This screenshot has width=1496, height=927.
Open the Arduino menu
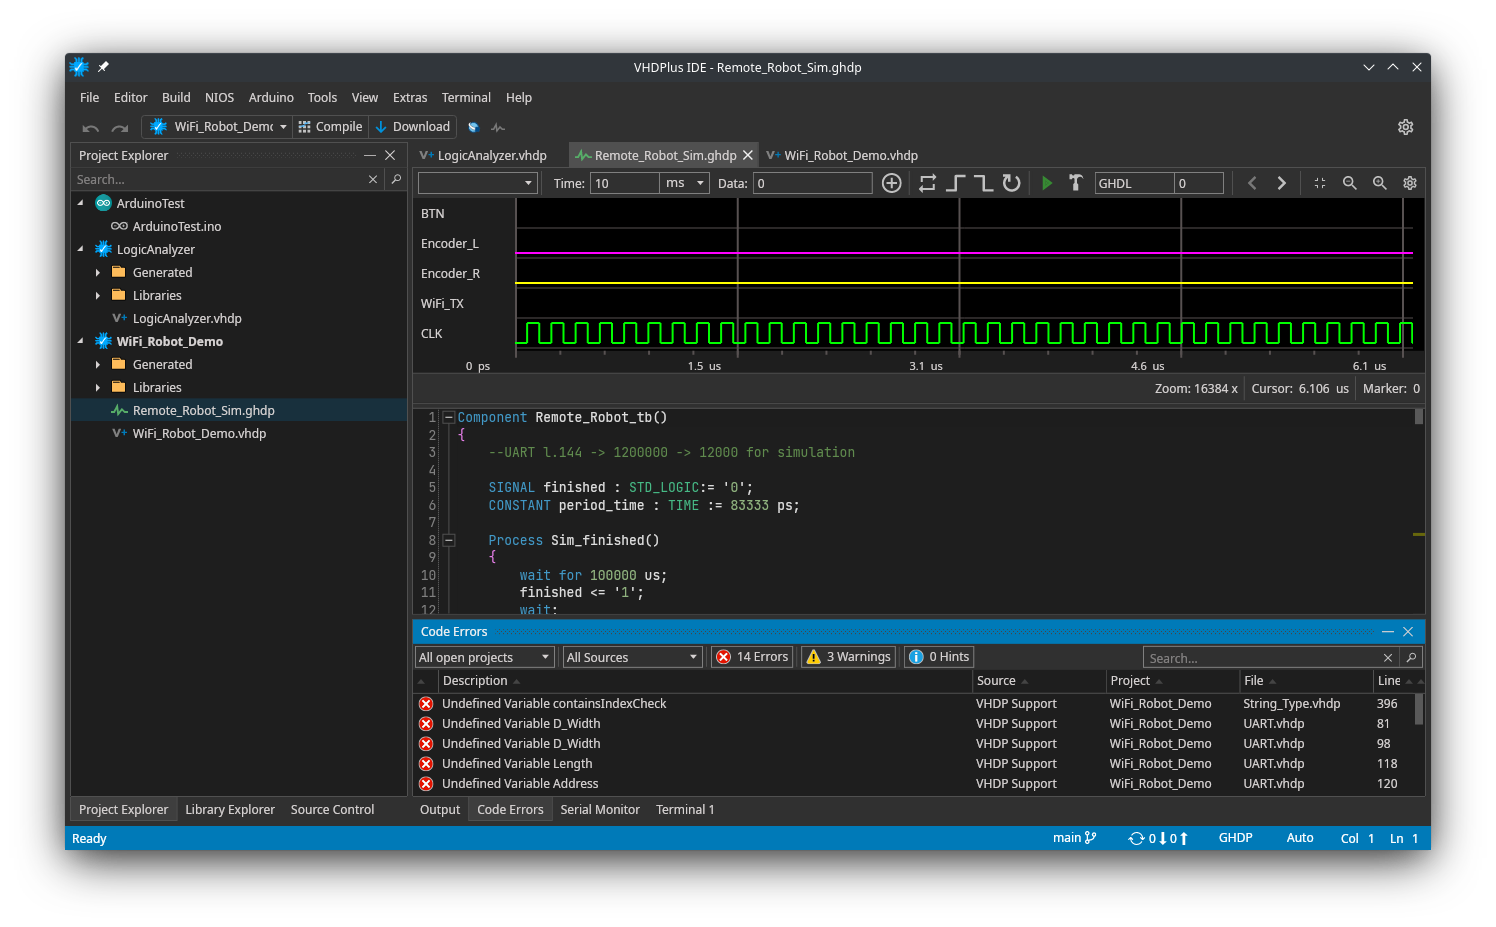[x=271, y=97]
